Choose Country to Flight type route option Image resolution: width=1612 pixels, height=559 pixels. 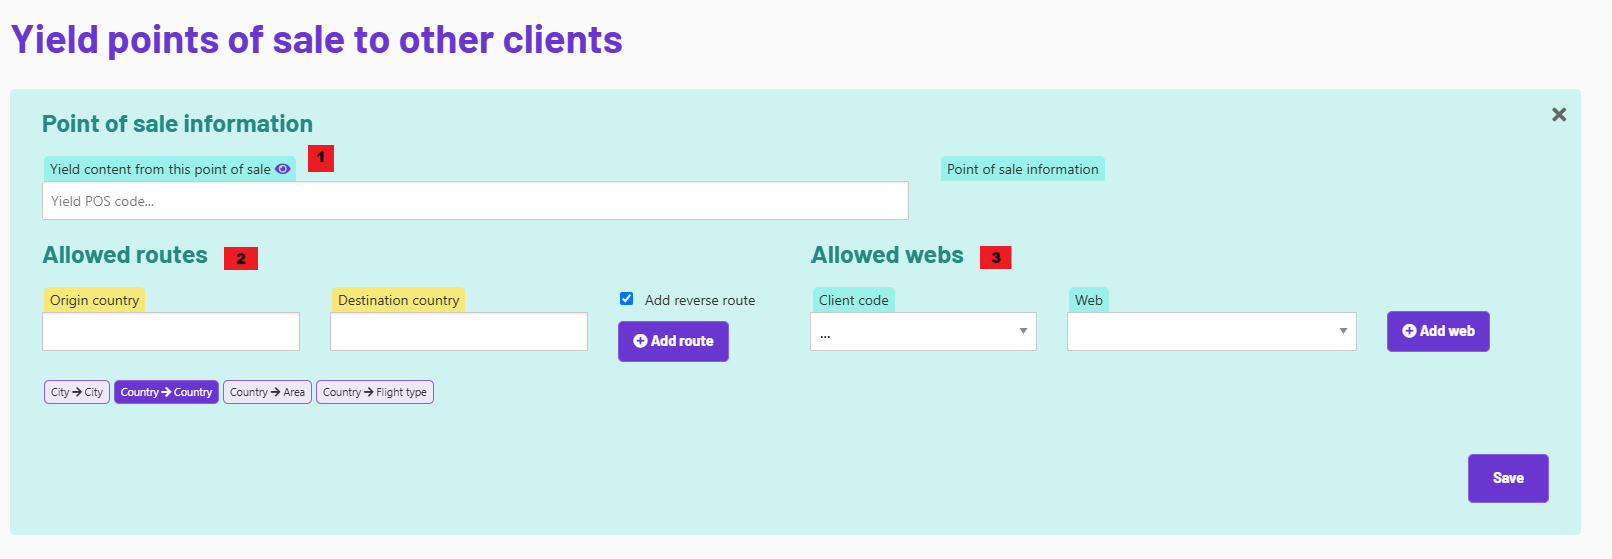375,392
